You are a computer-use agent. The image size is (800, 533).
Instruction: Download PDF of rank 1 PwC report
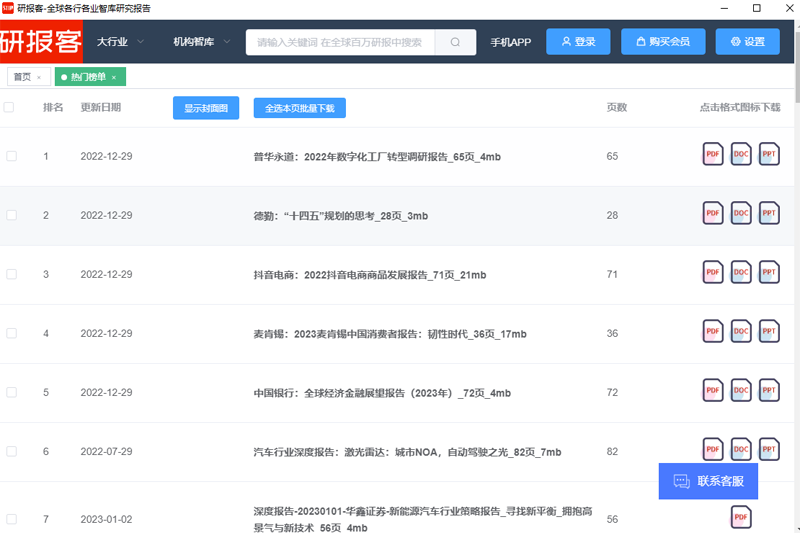click(x=713, y=156)
